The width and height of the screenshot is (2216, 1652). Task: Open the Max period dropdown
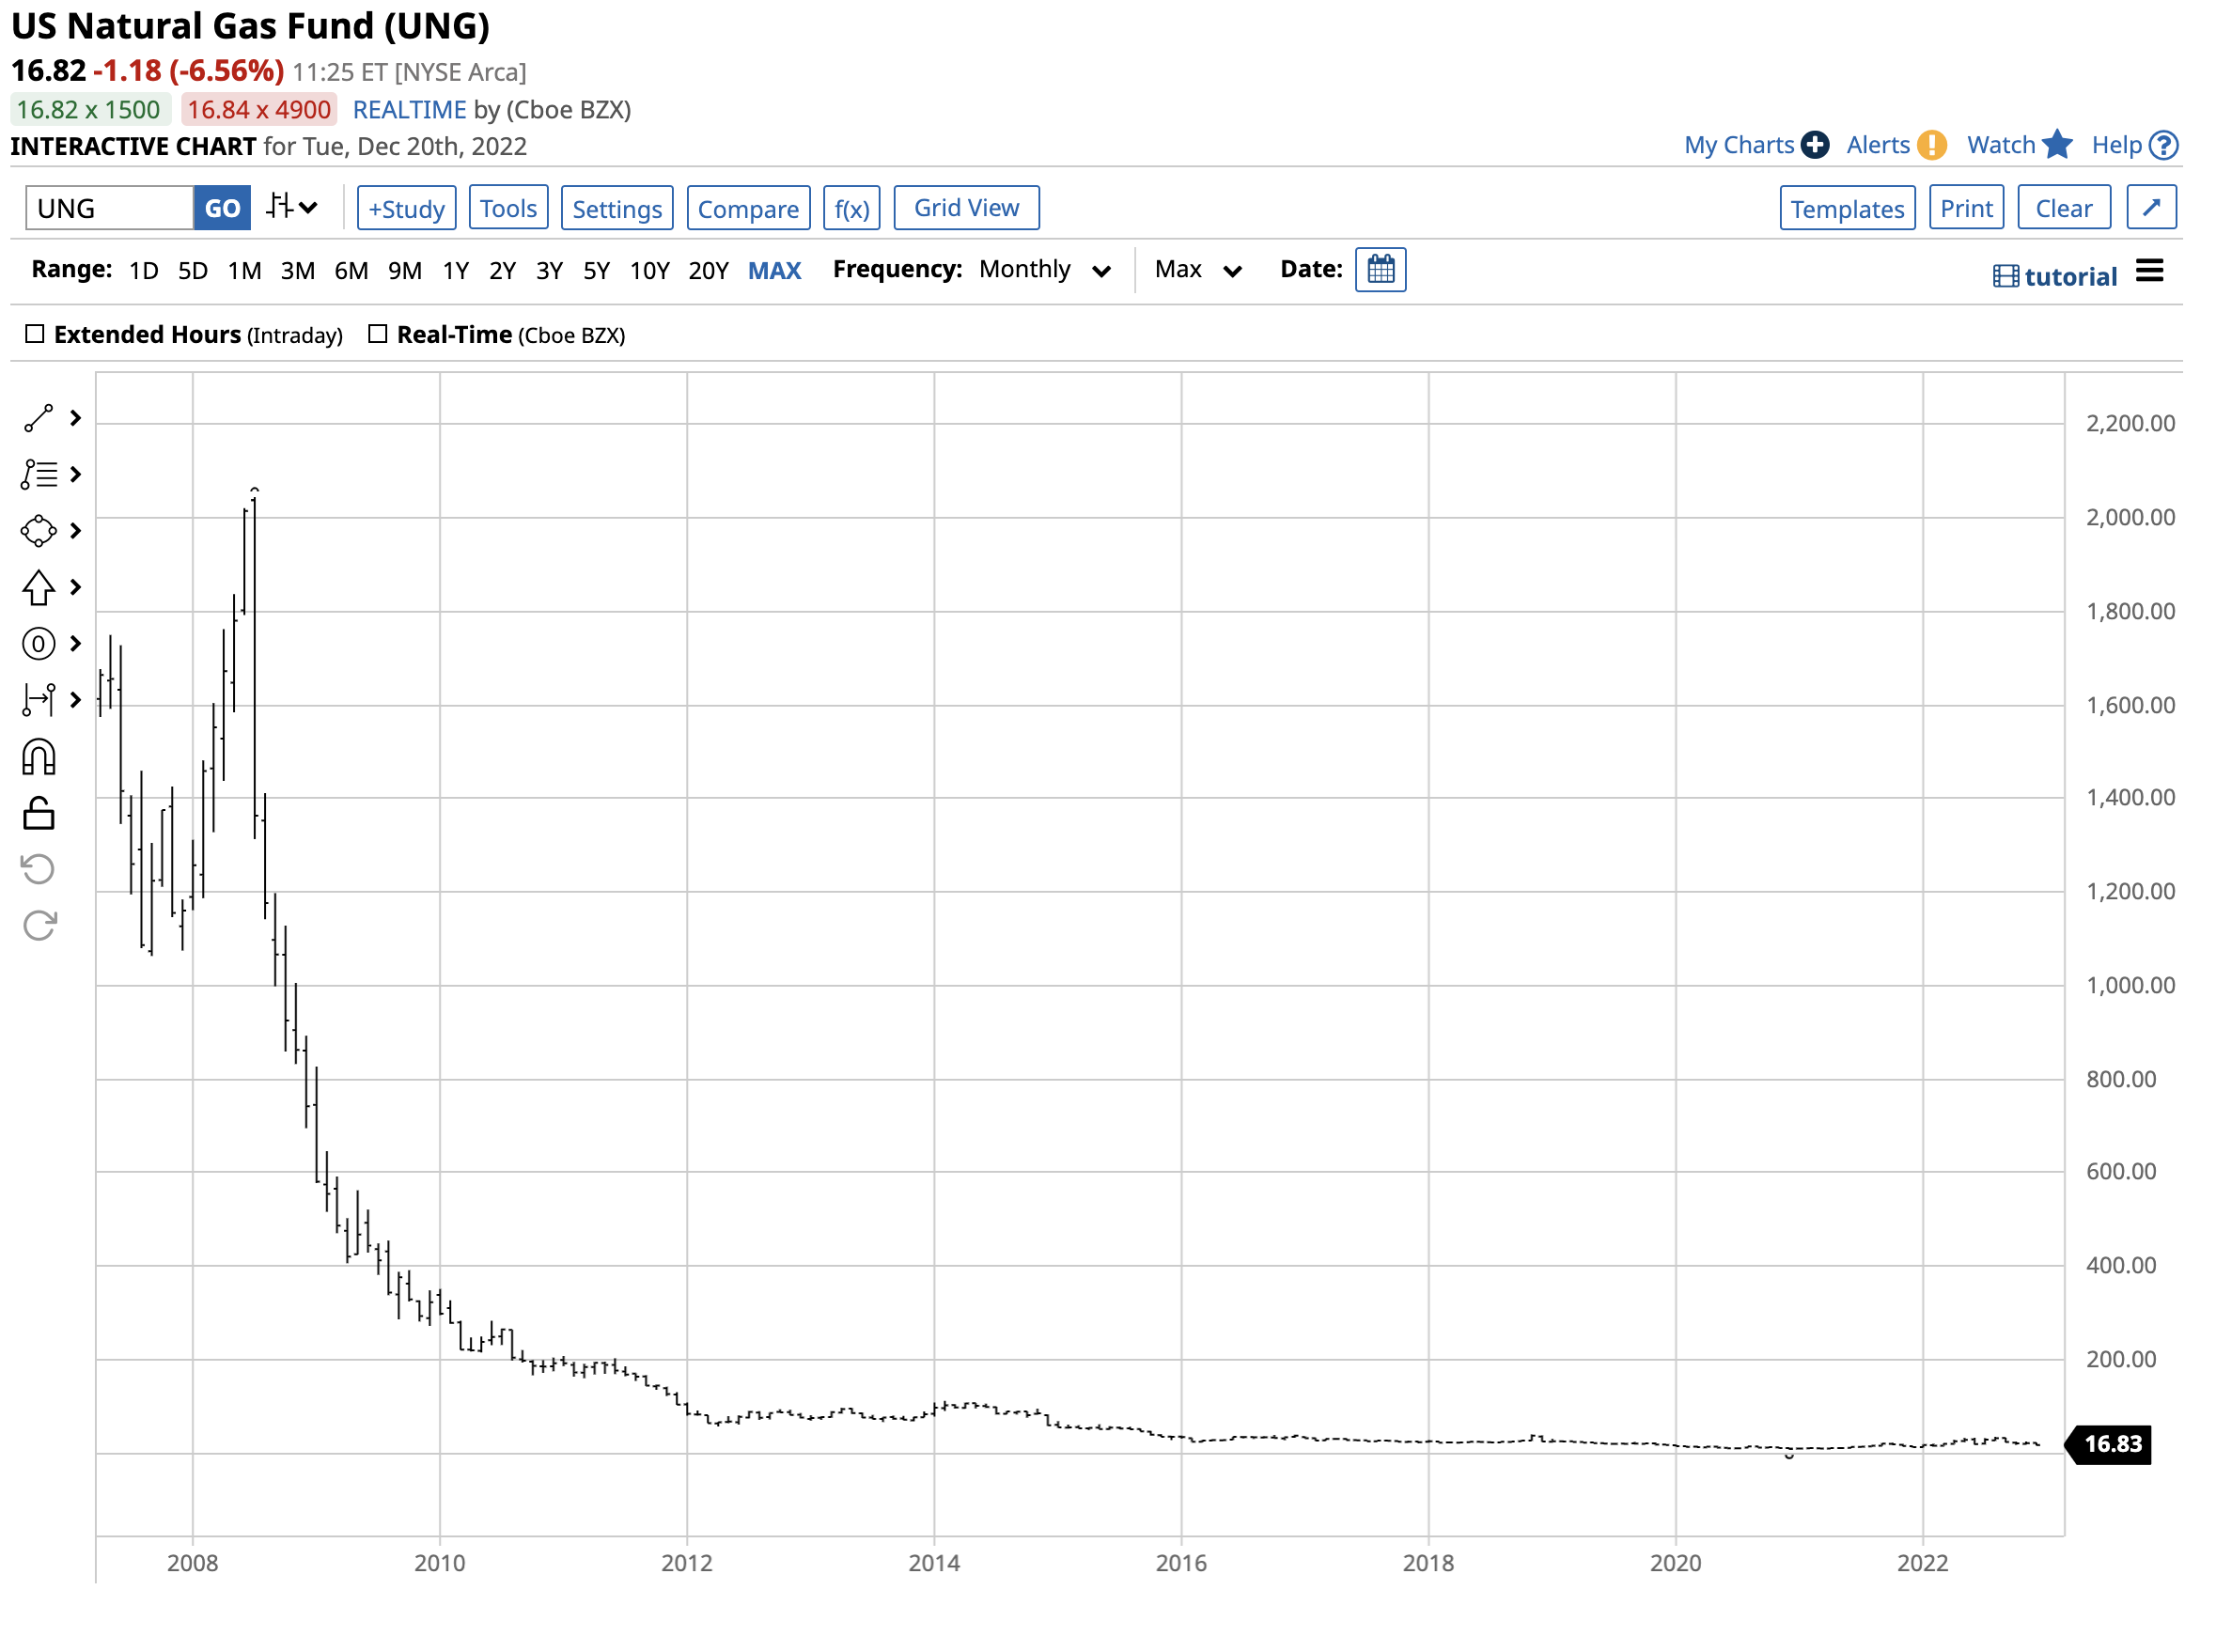click(1197, 270)
